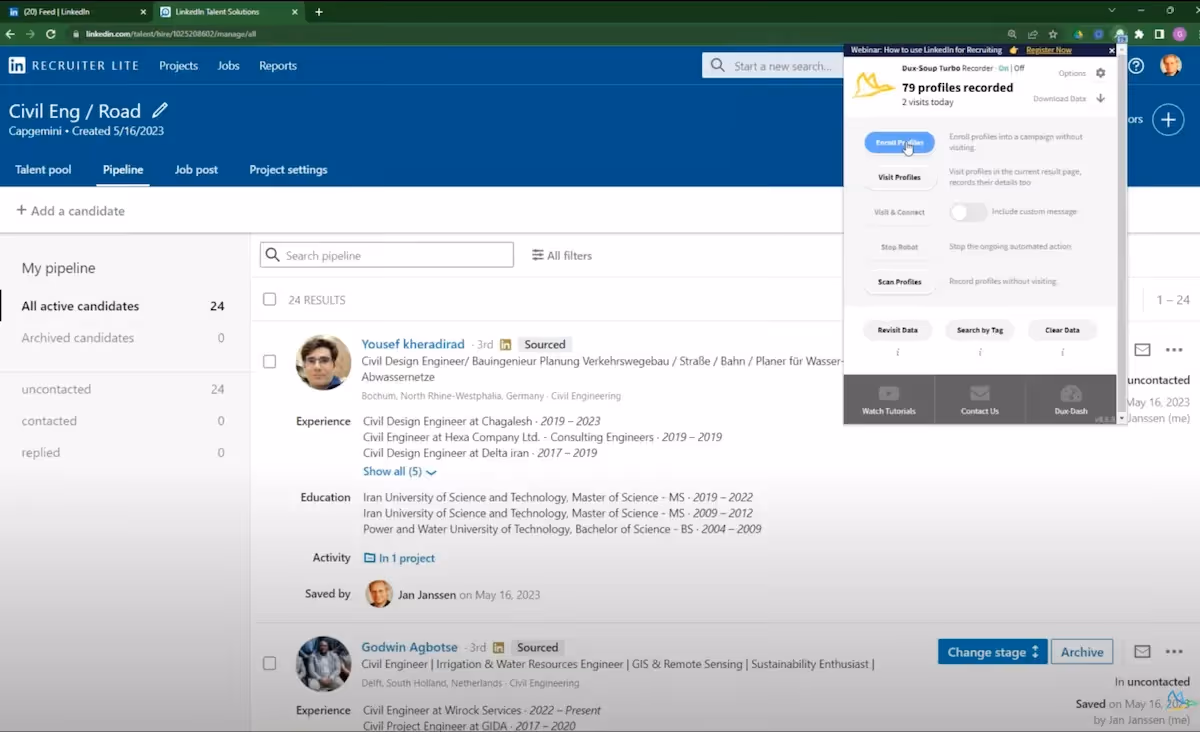Open Dux-Soup Options gear icon
Viewport: 1200px width, 732px height.
(1100, 73)
